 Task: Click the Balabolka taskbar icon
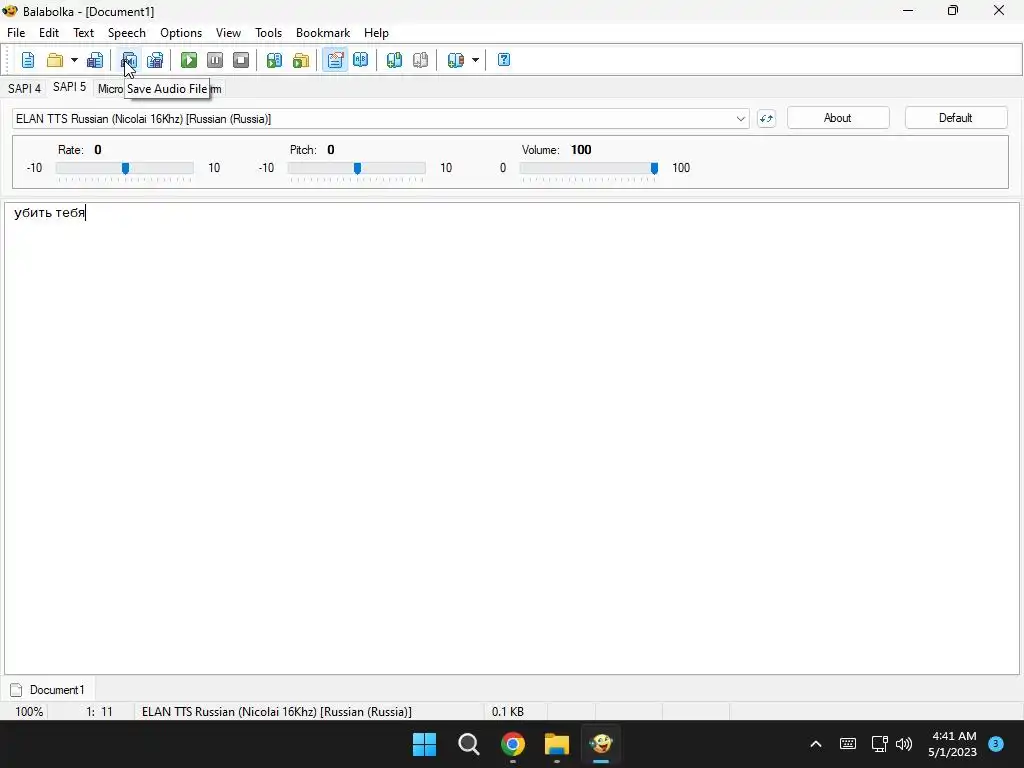point(601,744)
